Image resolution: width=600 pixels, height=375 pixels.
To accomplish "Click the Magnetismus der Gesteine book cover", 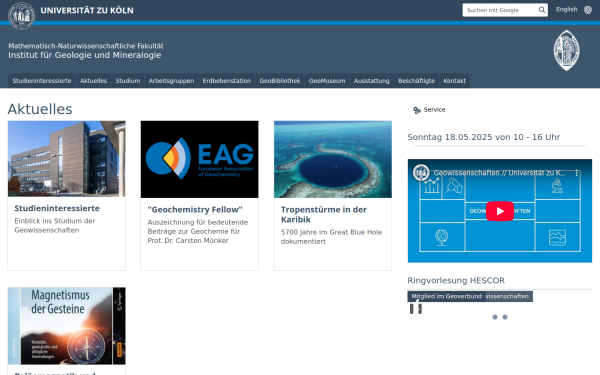I will point(67,326).
